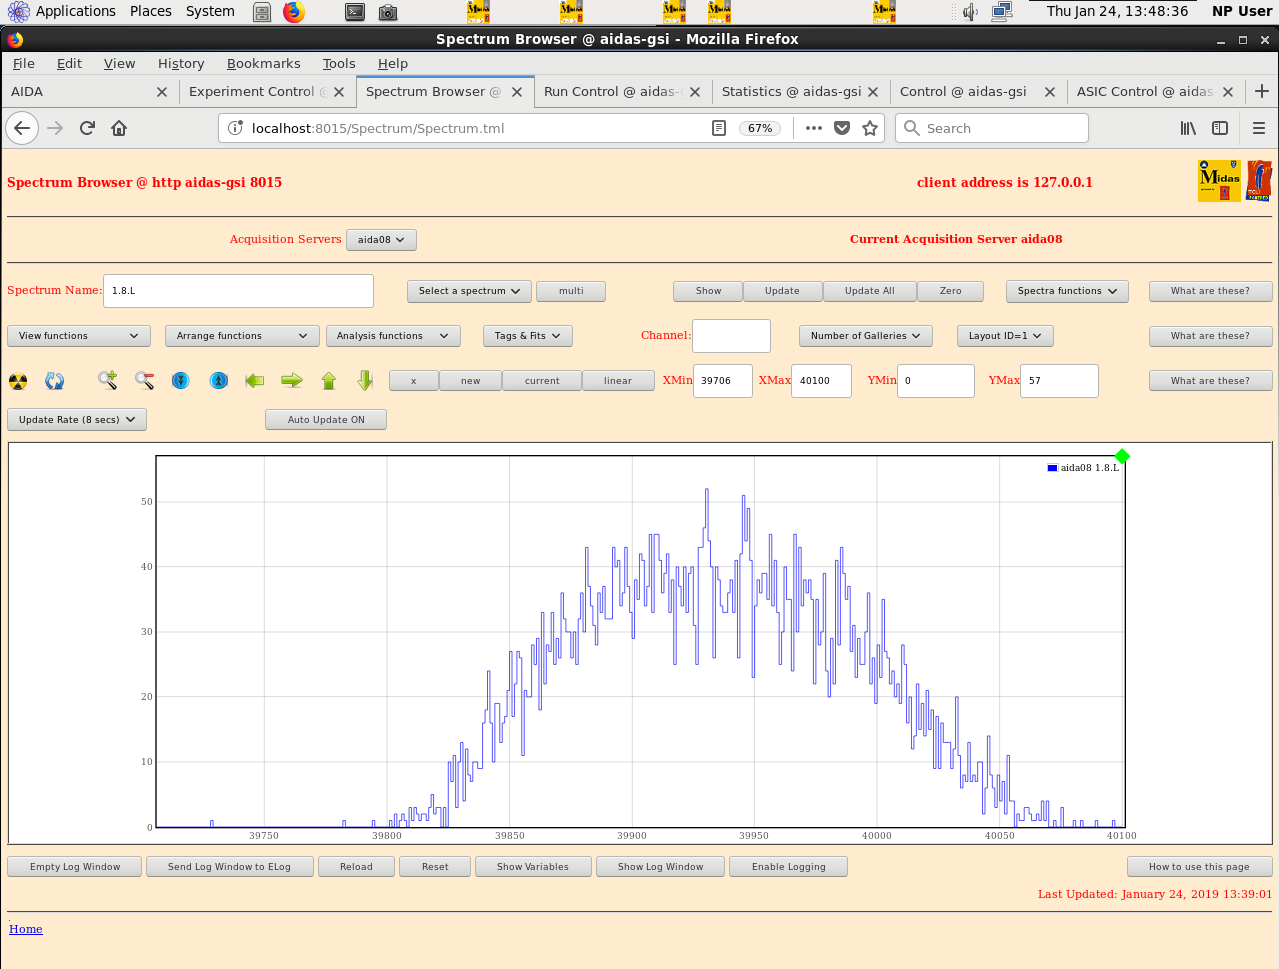Toggle the linear scale button
Screen dimensions: 1279x969
click(x=617, y=381)
